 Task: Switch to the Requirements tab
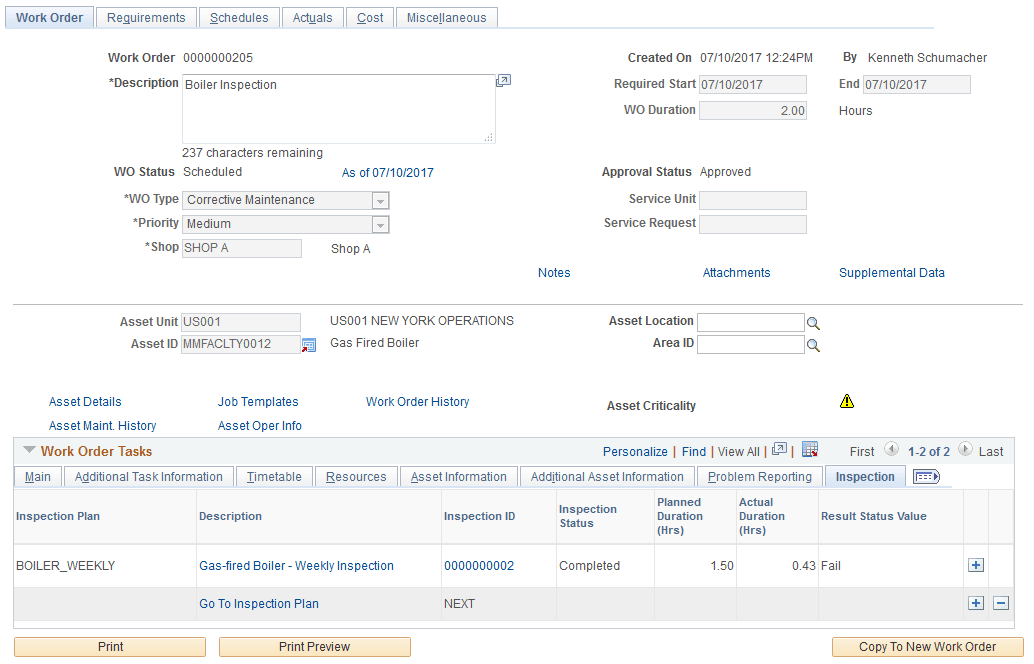[x=146, y=17]
